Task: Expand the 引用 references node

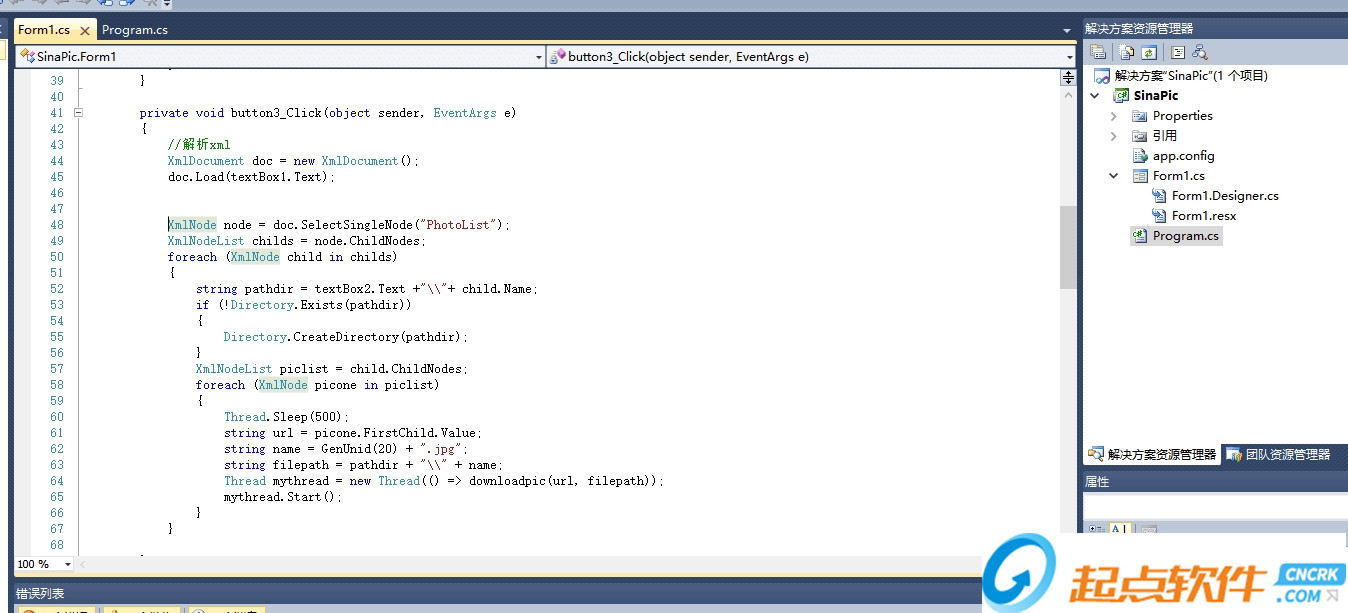Action: tap(1114, 136)
